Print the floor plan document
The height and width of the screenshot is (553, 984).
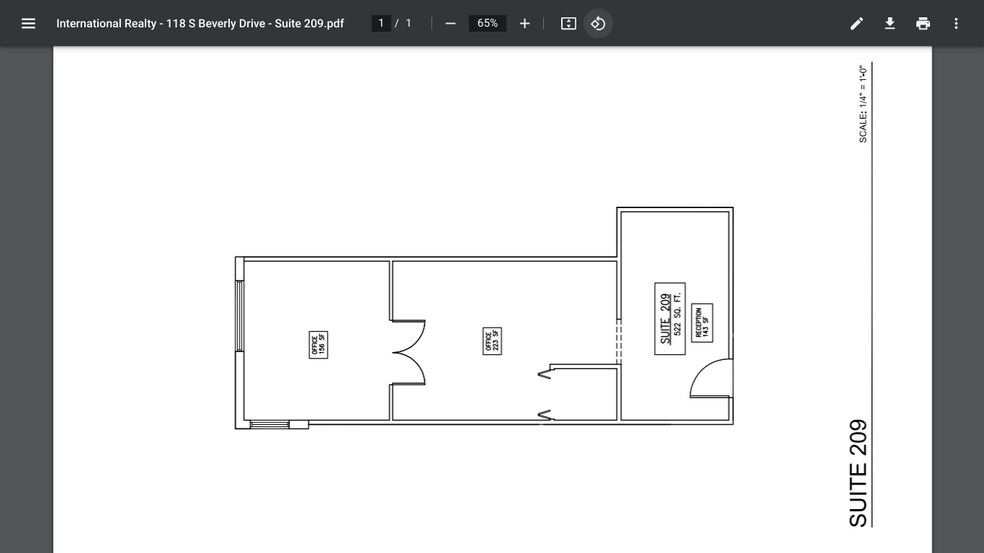(x=923, y=23)
